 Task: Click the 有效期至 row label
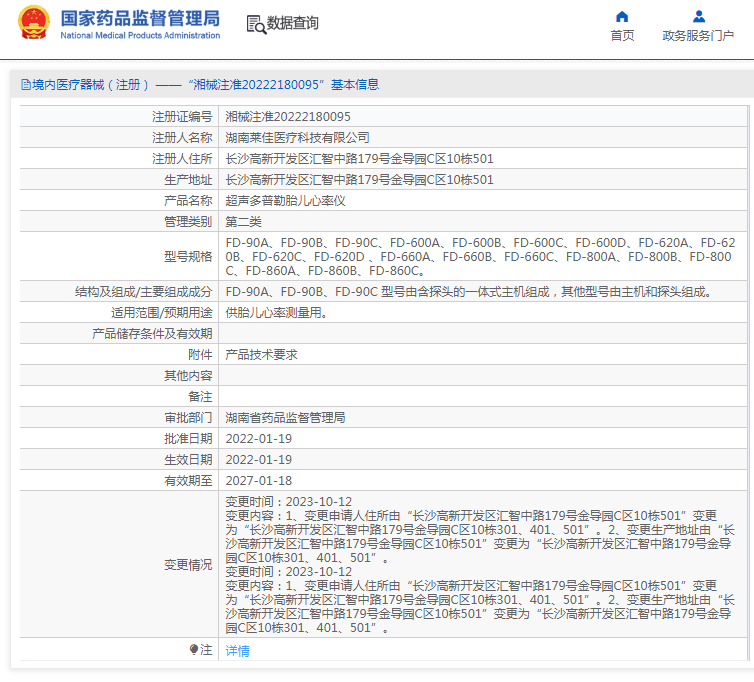point(188,481)
